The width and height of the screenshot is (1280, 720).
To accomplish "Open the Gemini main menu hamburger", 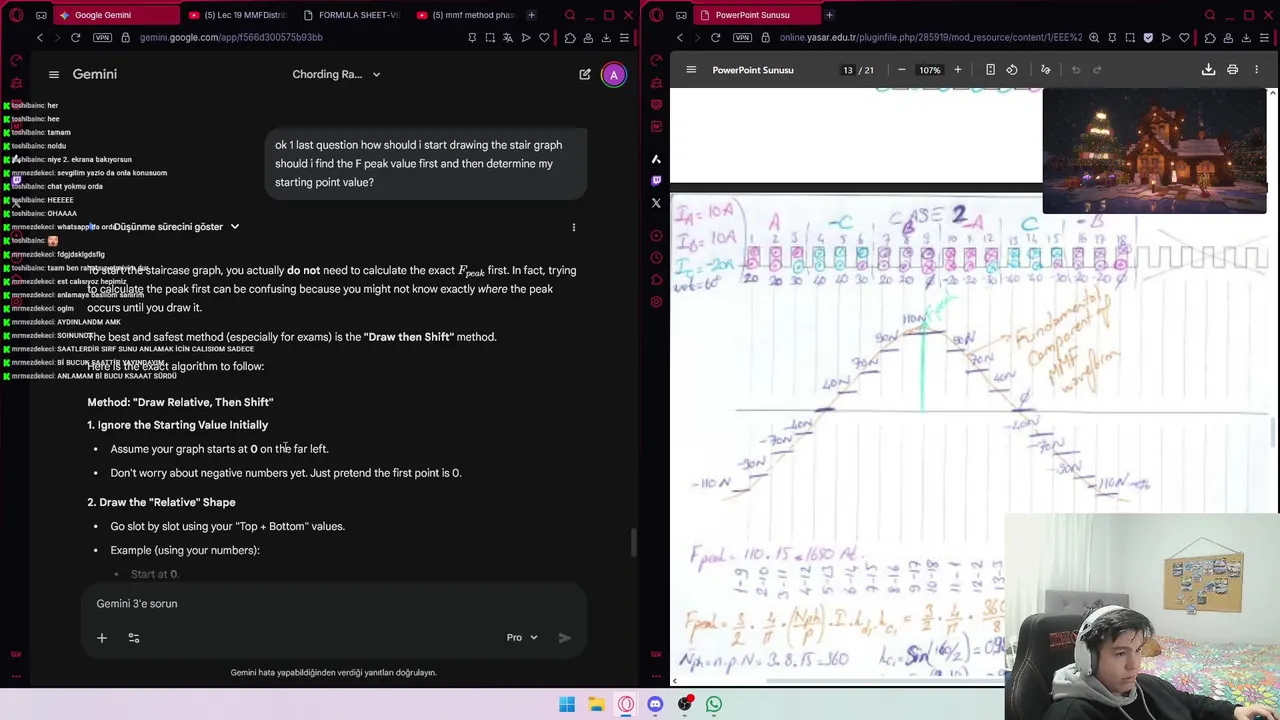I will point(54,74).
